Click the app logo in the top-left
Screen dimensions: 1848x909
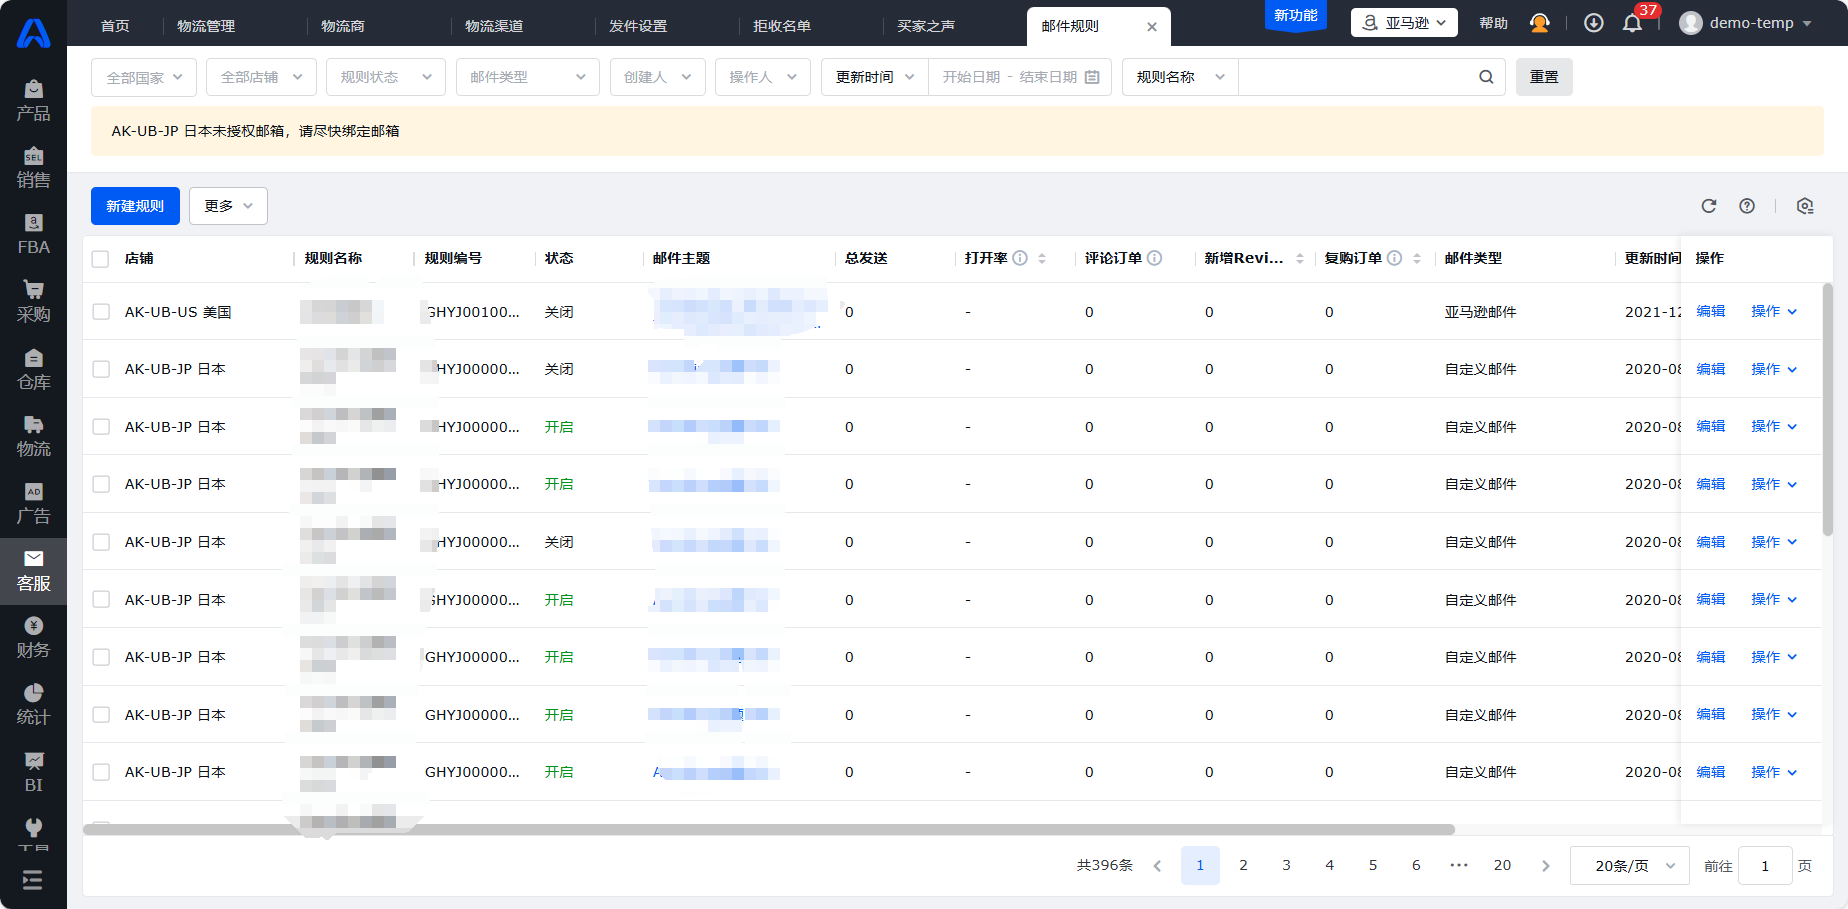coord(33,33)
